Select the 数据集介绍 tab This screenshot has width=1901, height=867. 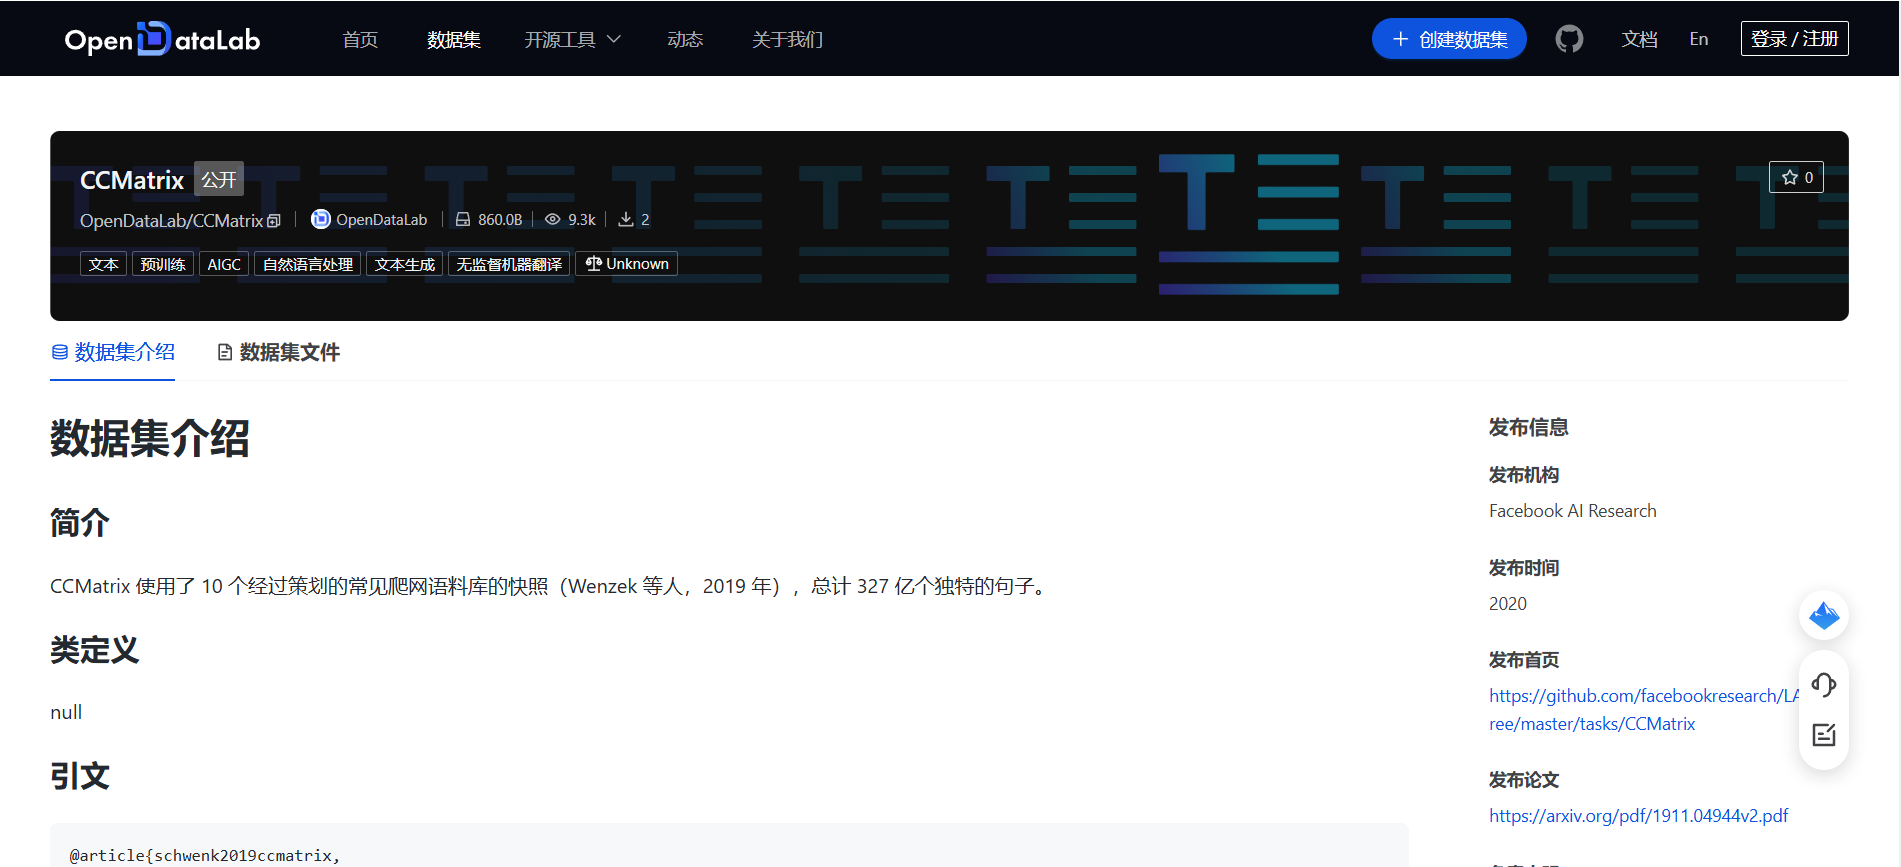click(113, 352)
